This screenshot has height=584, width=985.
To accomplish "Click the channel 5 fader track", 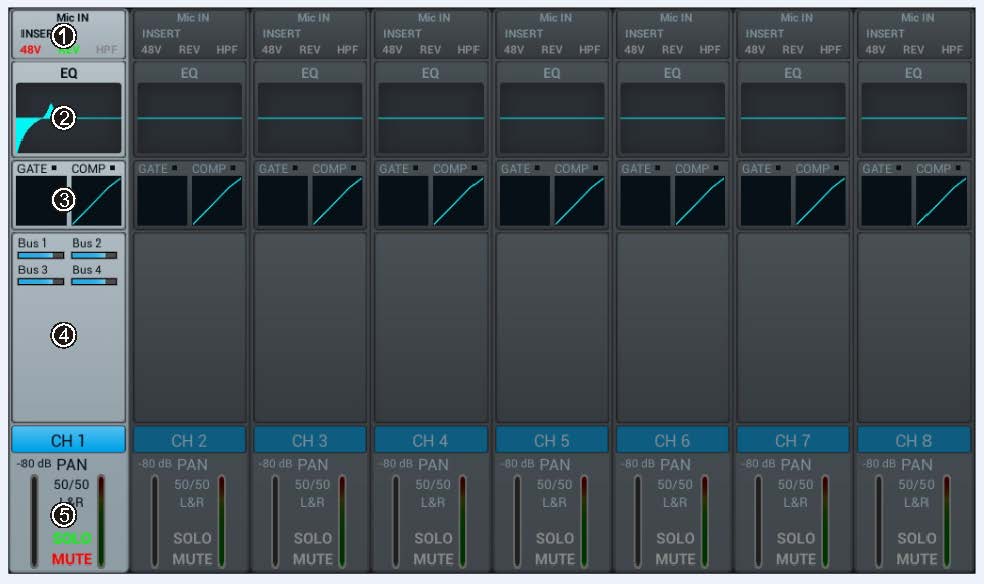I will coord(517,521).
